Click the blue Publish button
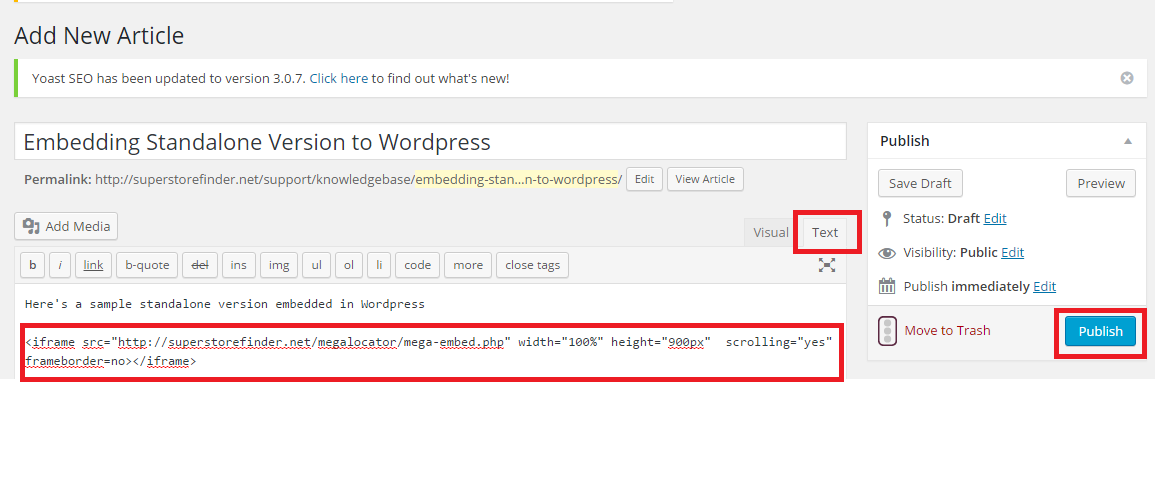Viewport: 1155px width, 491px height. 1100,331
